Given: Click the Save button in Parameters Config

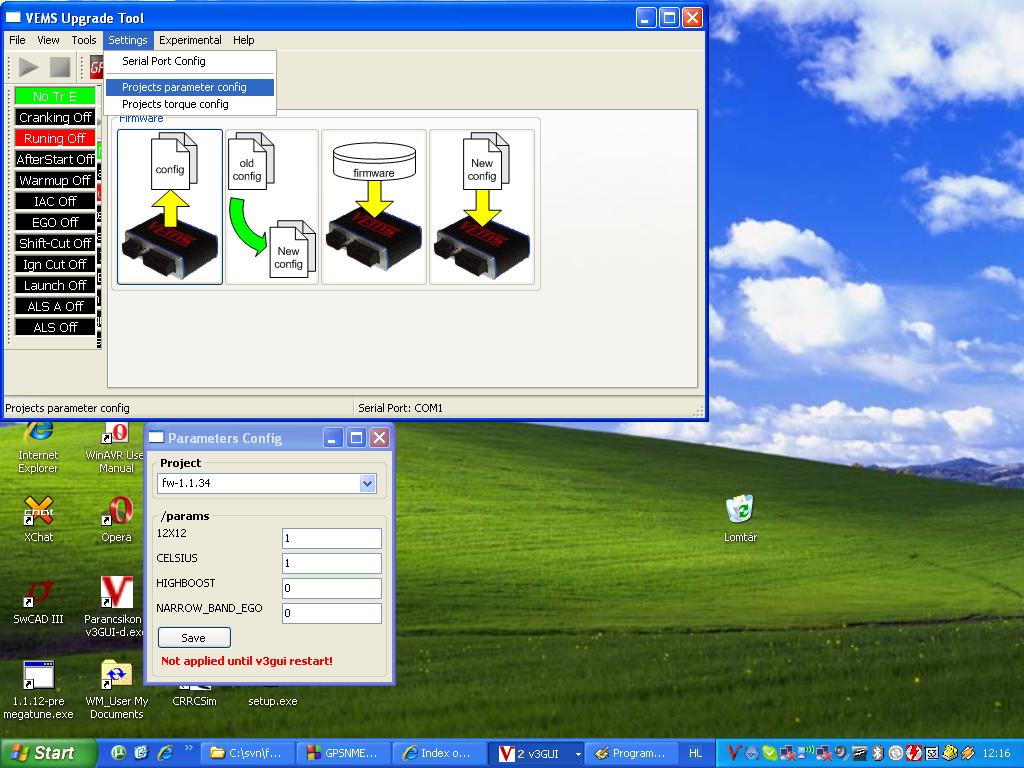Looking at the screenshot, I should [194, 637].
